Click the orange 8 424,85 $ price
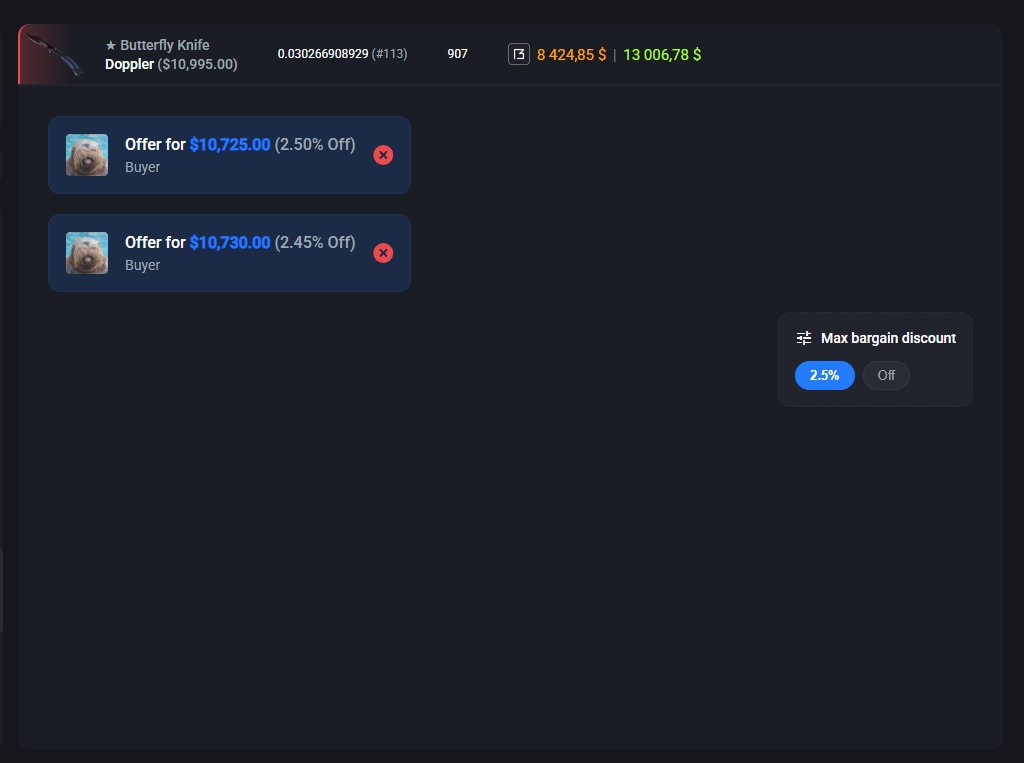The height and width of the screenshot is (763, 1024). pos(571,55)
